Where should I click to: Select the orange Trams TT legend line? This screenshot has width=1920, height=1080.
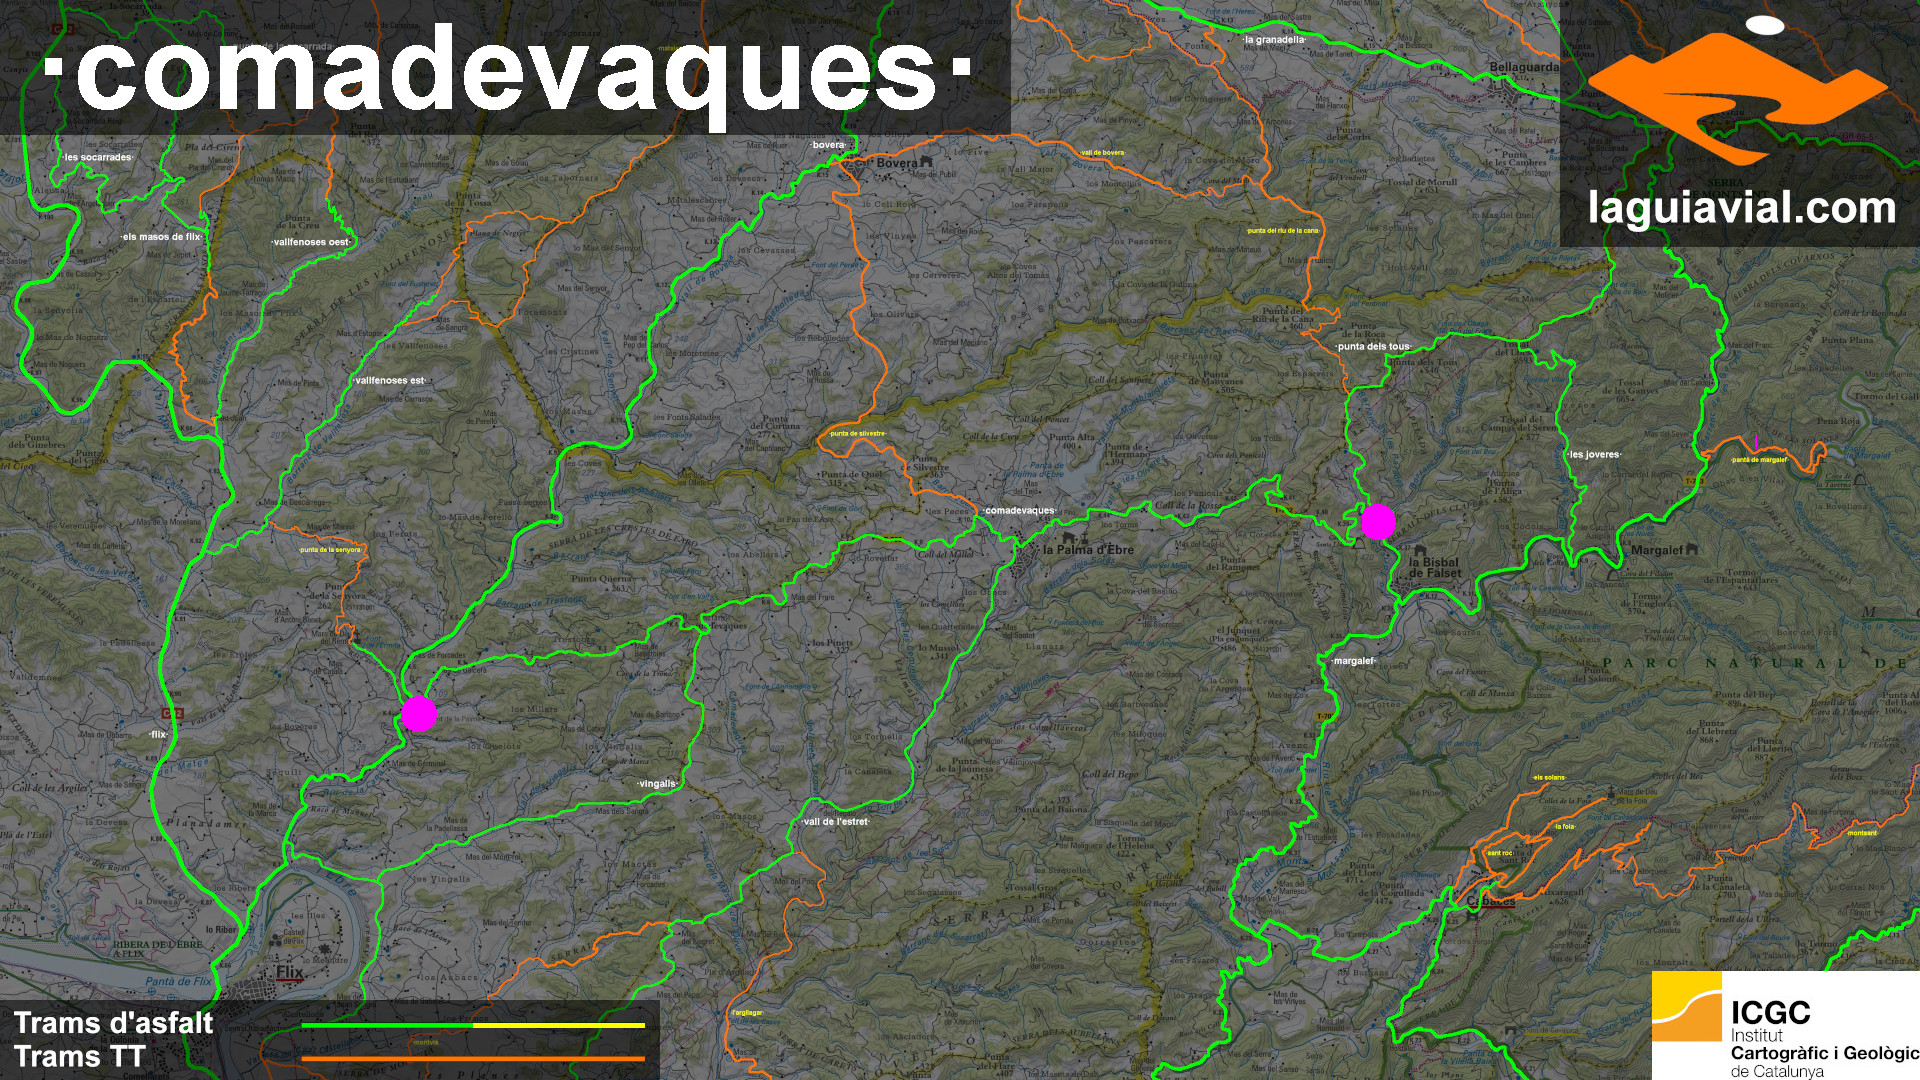[472, 1058]
